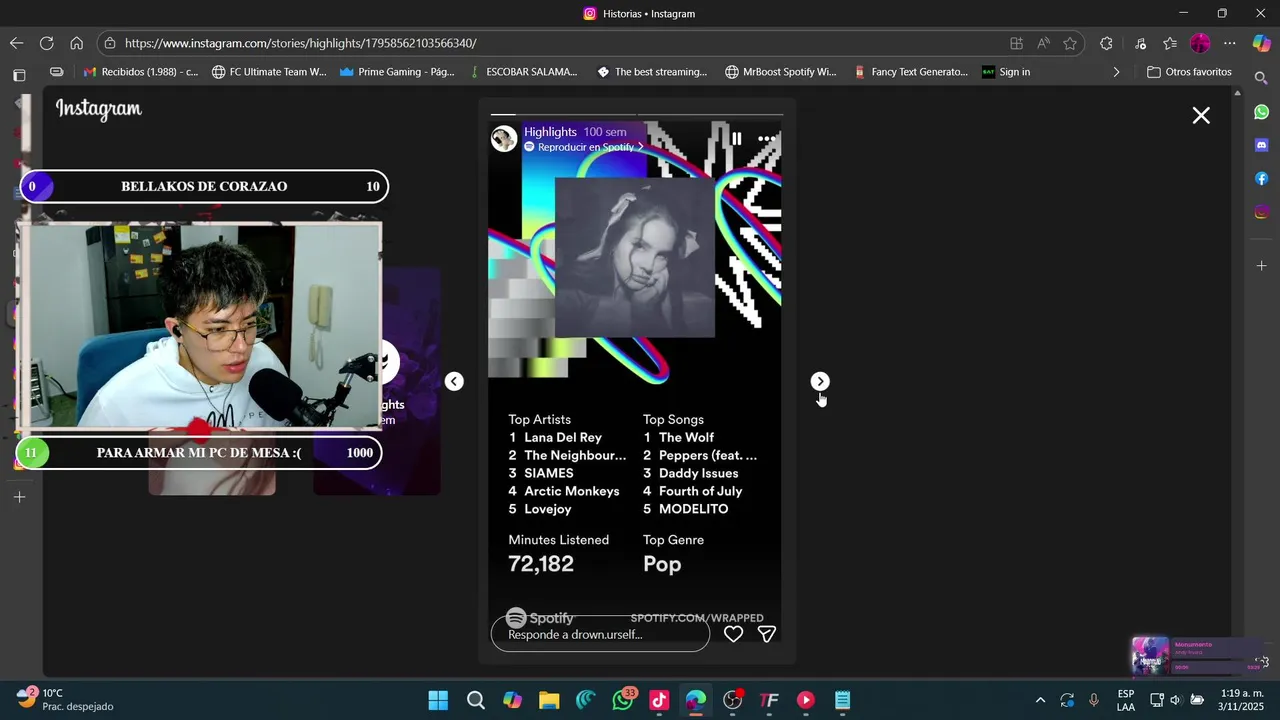Go to the next story
The width and height of the screenshot is (1280, 720).
point(820,381)
